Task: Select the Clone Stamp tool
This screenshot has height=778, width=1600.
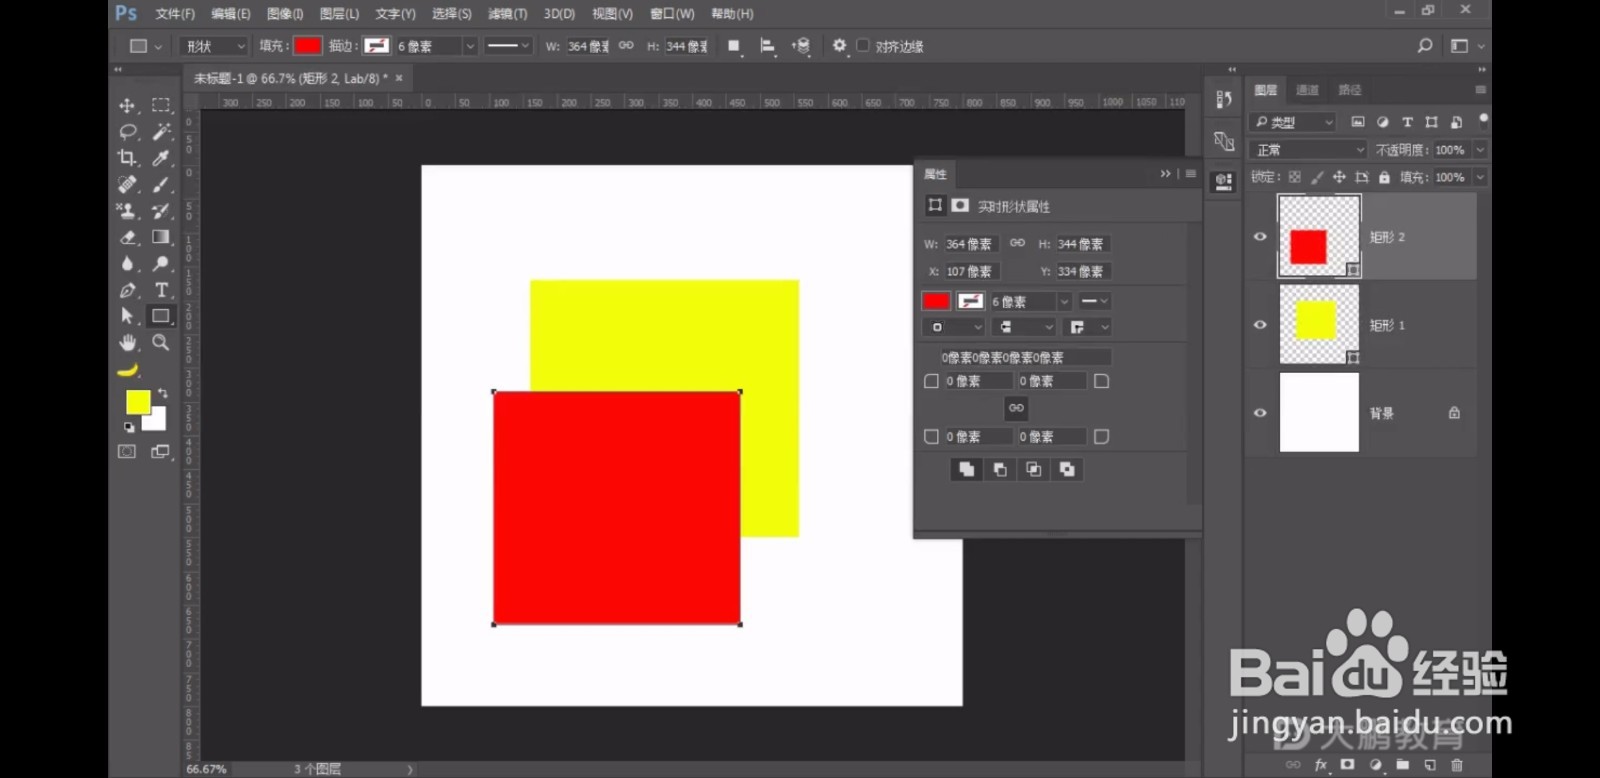Action: (127, 211)
